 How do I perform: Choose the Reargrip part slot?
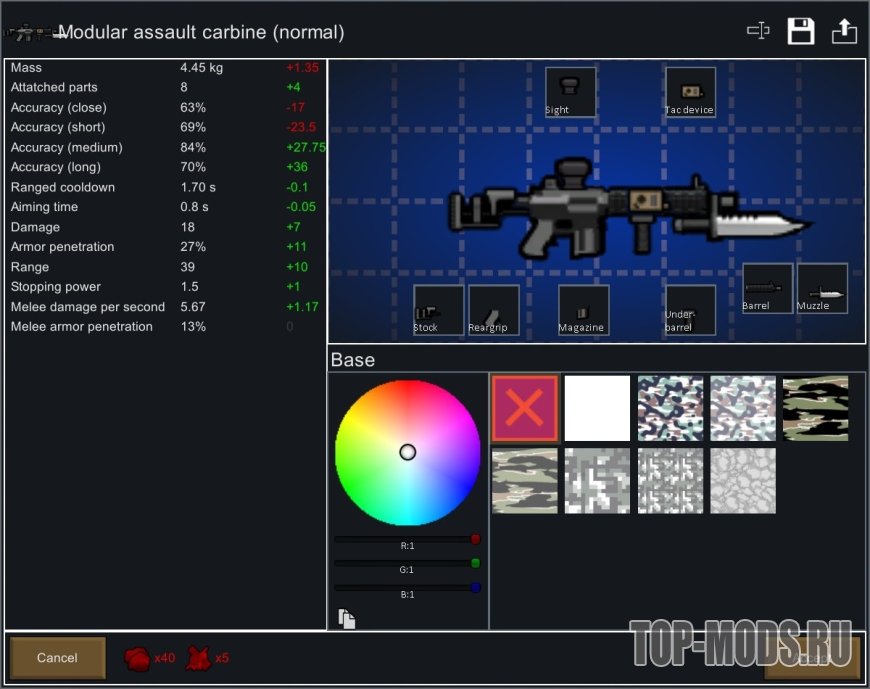pyautogui.click(x=493, y=310)
